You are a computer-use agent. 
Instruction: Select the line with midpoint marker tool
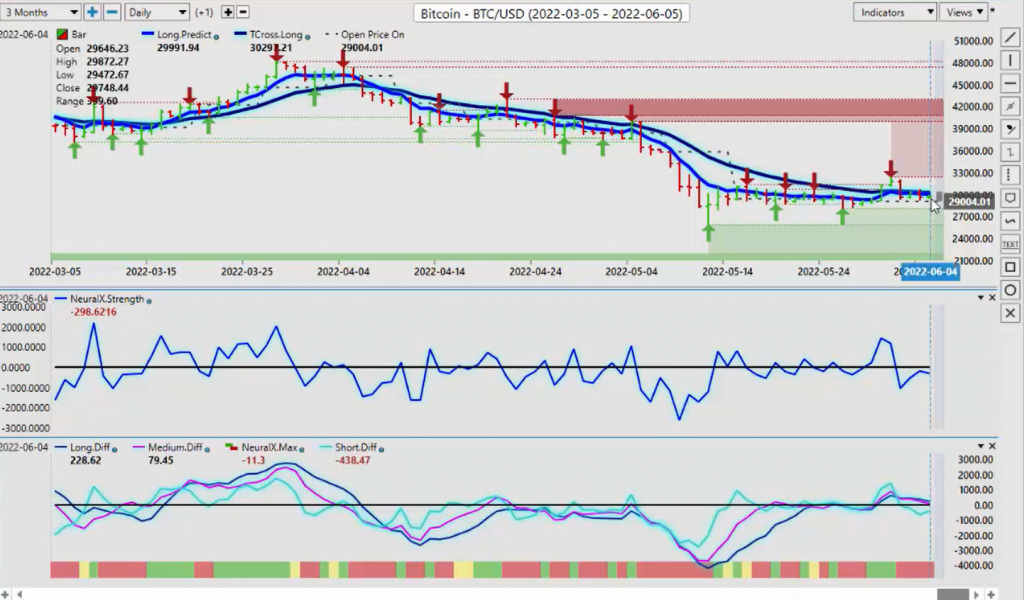(x=1010, y=106)
